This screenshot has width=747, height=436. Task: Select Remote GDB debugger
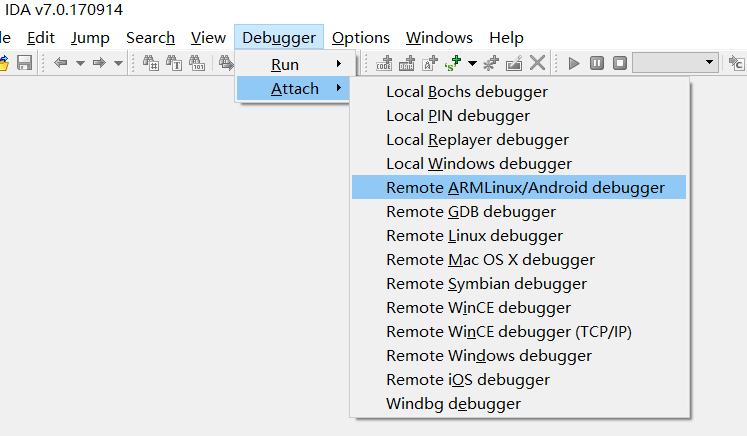tap(519, 212)
